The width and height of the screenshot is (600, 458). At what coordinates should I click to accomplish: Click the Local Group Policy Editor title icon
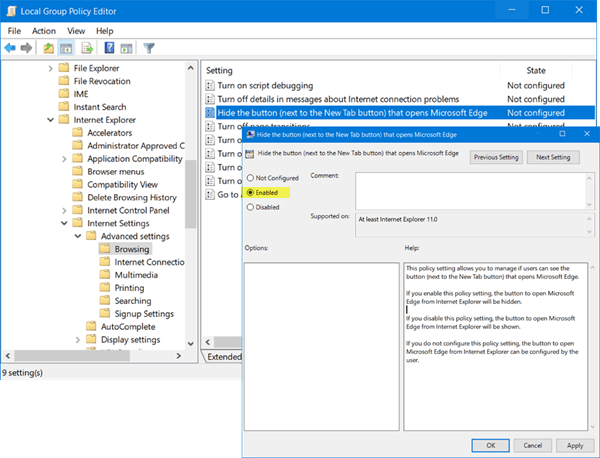(11, 11)
